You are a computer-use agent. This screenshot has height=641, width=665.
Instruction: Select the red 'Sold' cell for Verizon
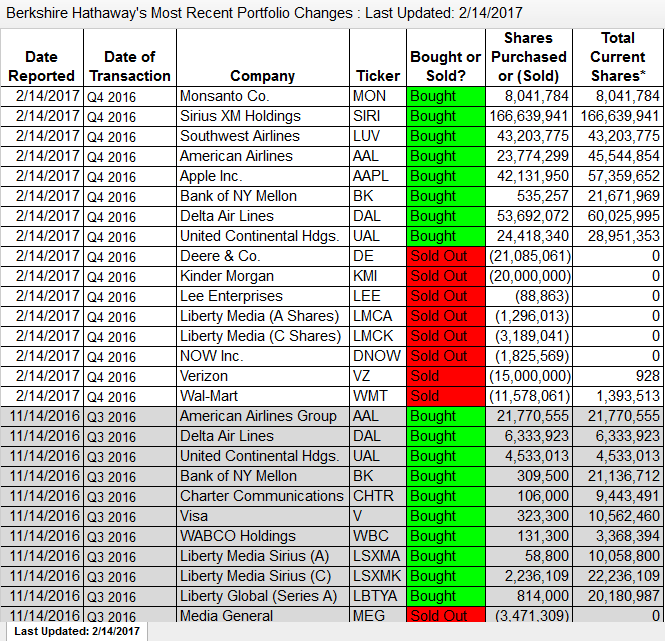pos(446,376)
